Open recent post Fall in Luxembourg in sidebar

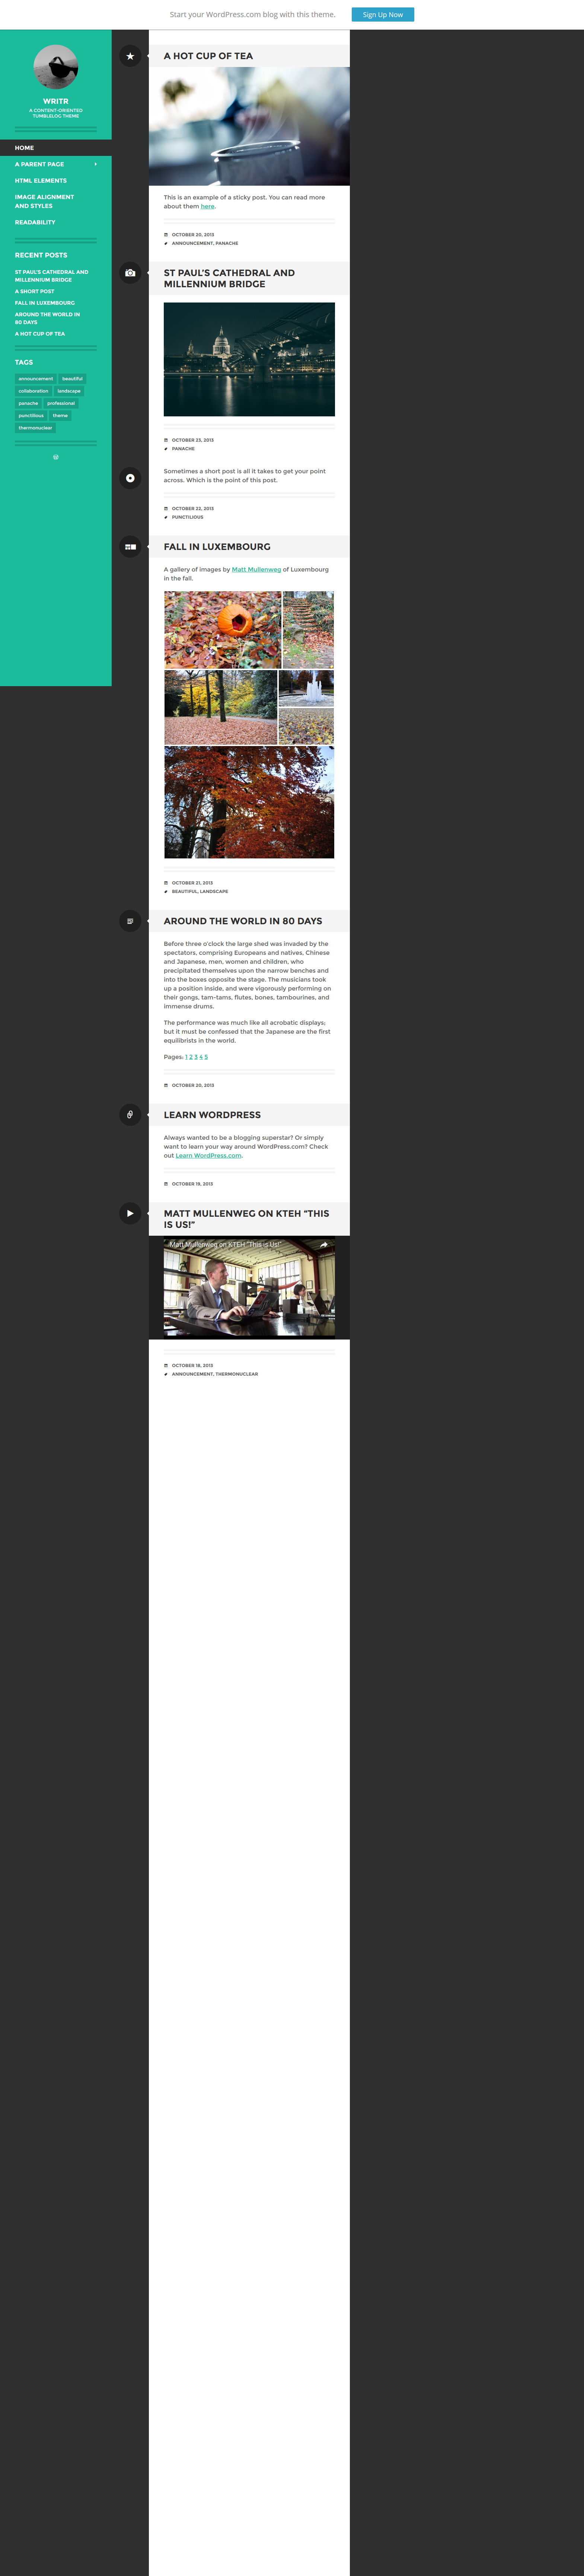point(45,303)
